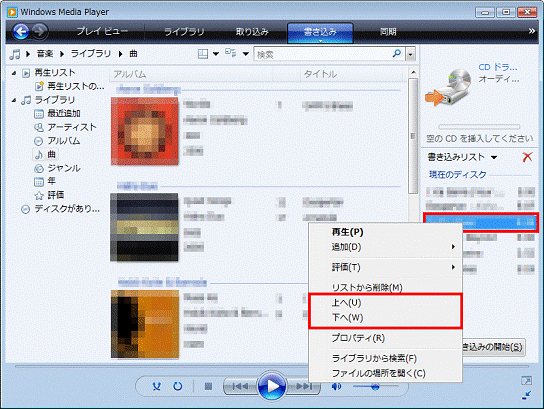
Task: Collapse the ライブラリ tree node
Action: (x=14, y=100)
